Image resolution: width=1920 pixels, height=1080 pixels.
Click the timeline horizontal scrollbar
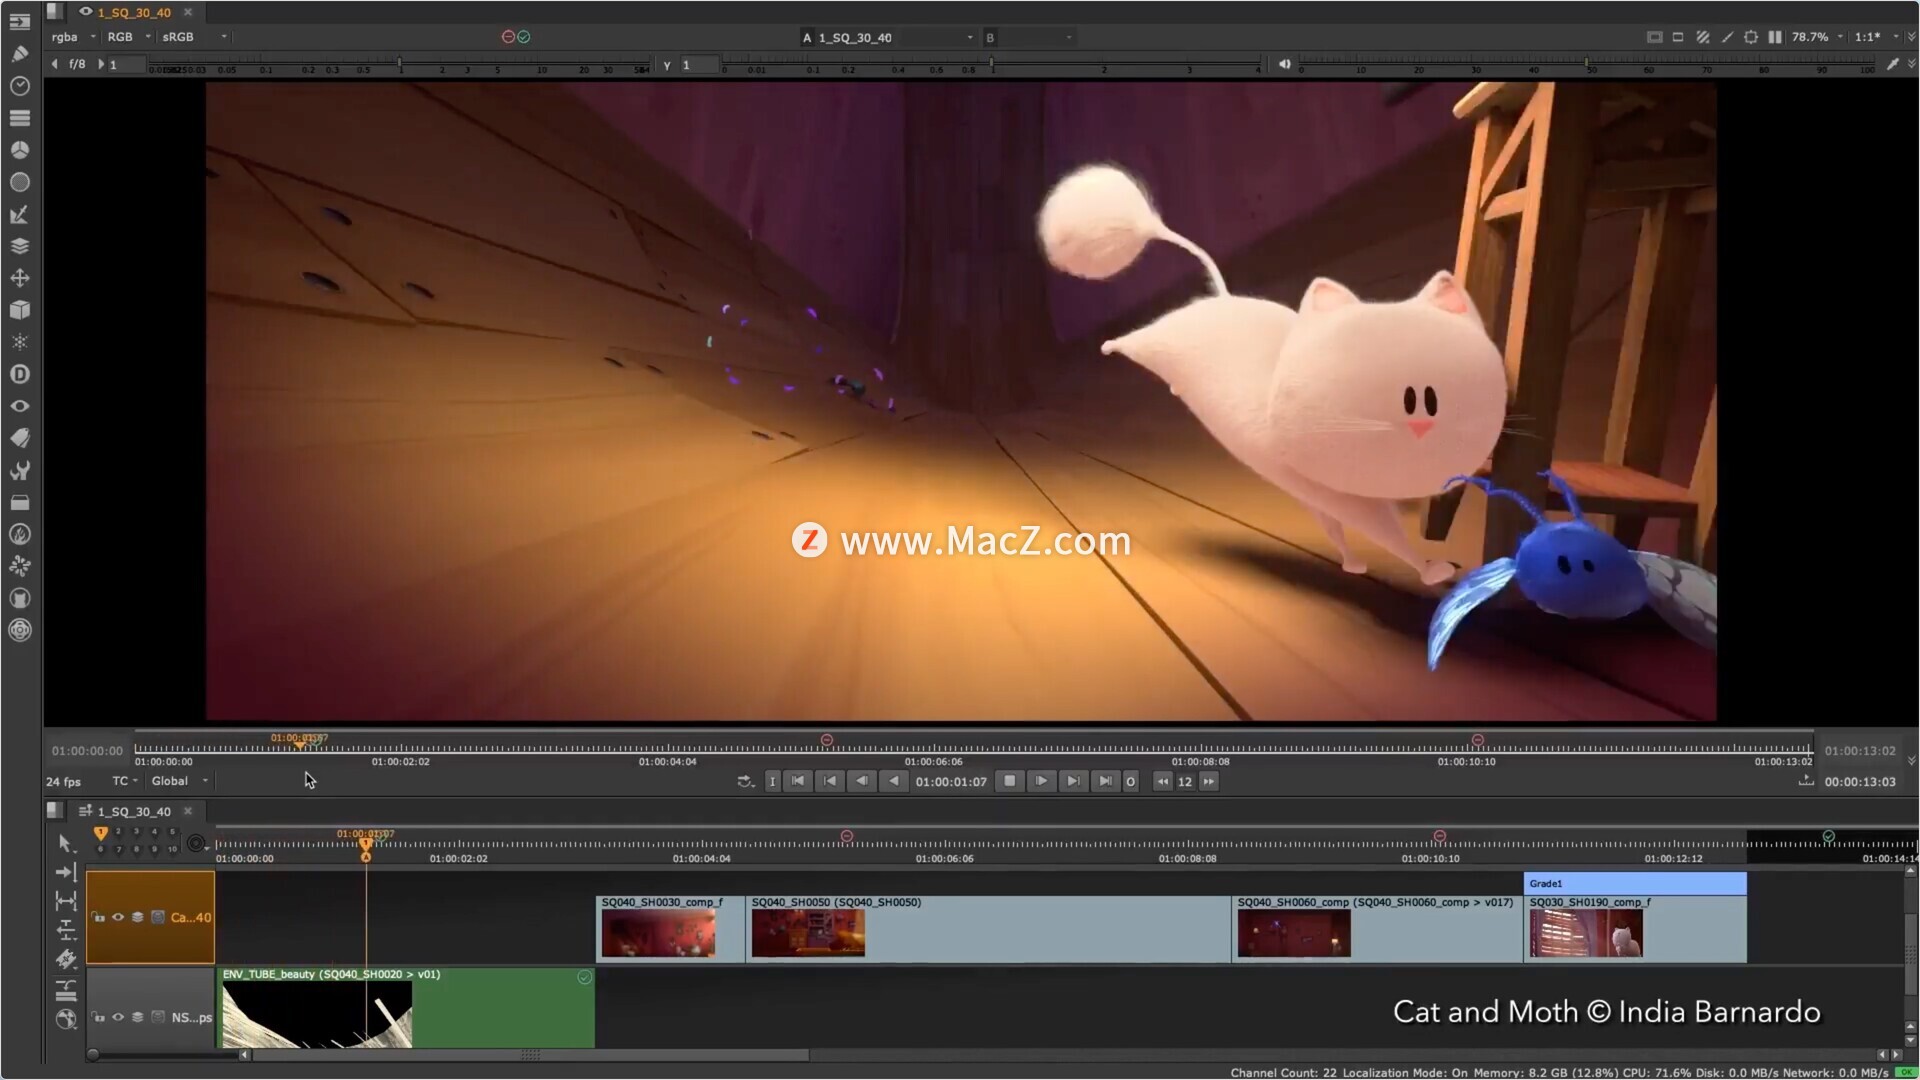530,1055
